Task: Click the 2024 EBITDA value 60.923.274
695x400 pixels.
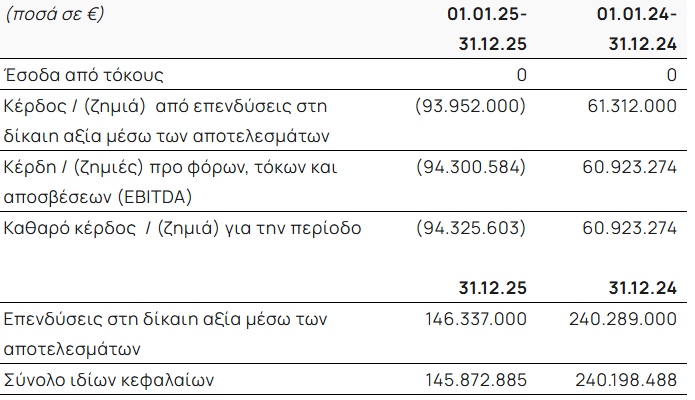Action: click(x=627, y=167)
